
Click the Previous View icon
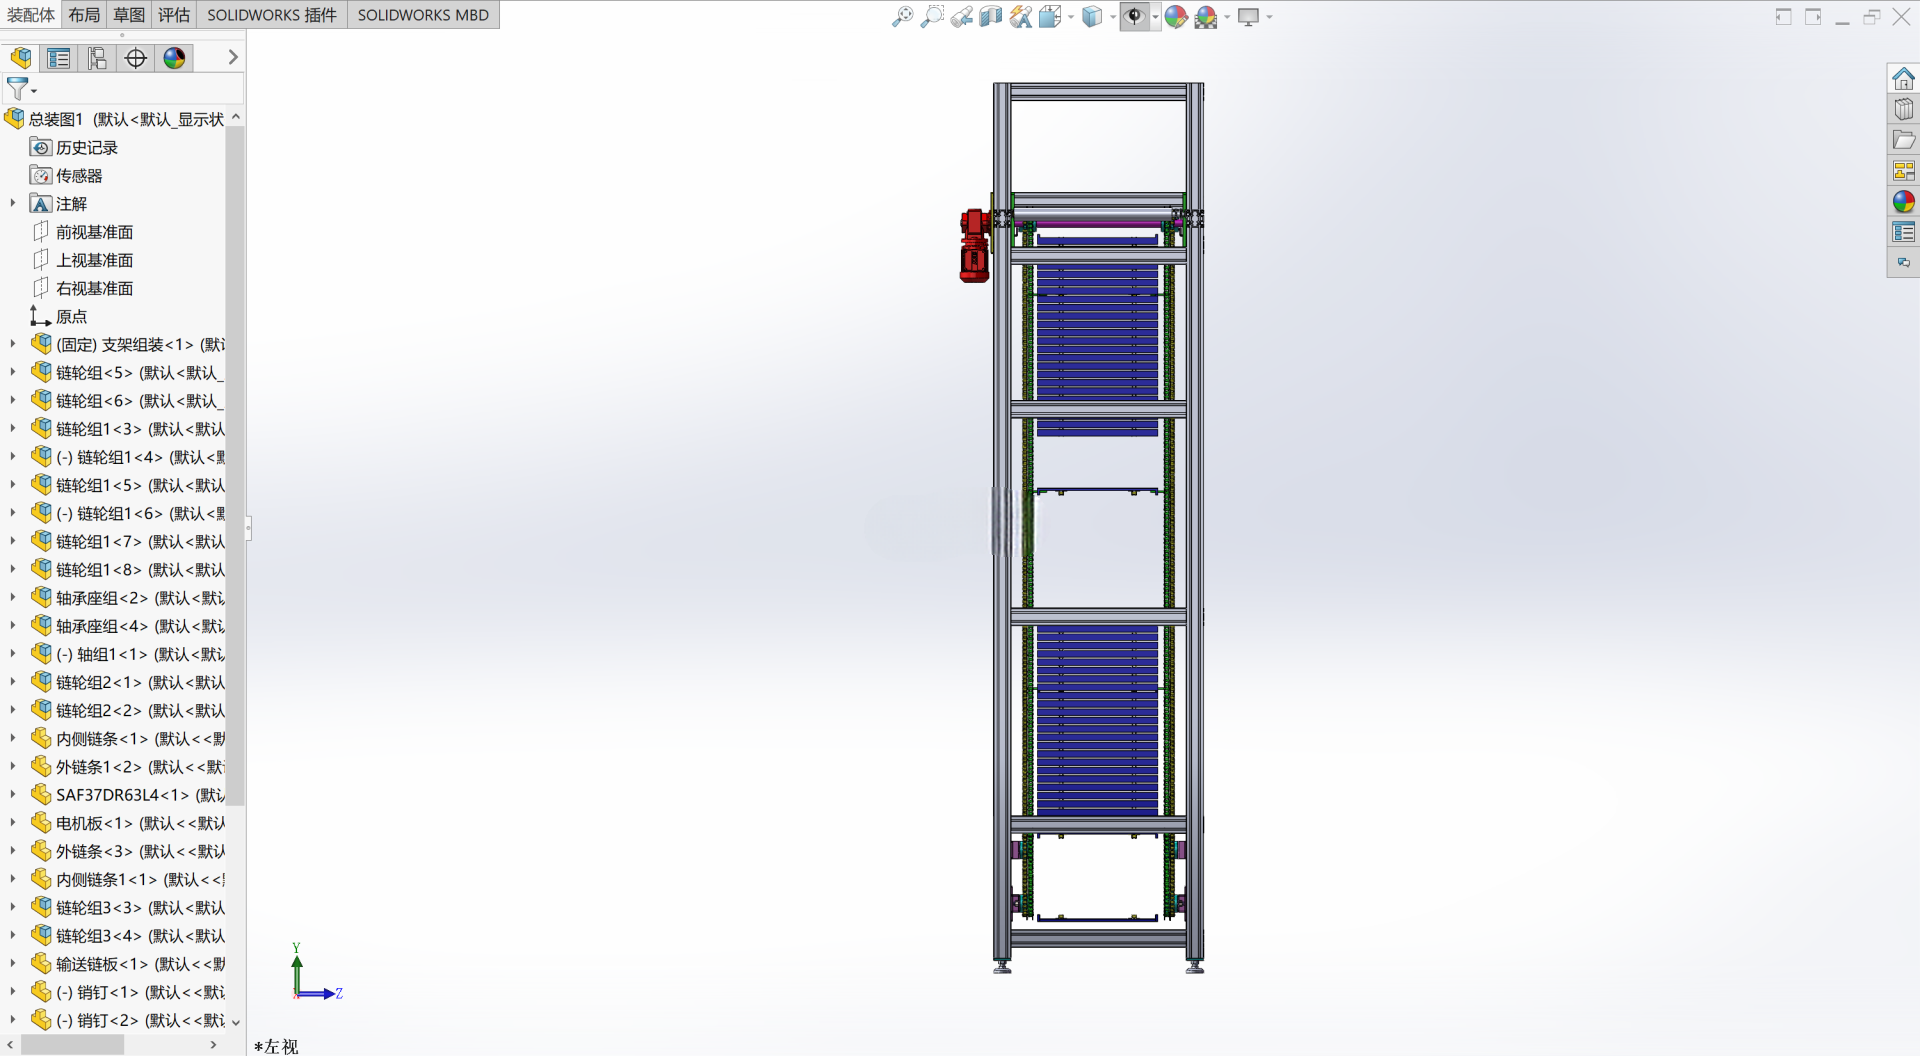click(x=961, y=16)
